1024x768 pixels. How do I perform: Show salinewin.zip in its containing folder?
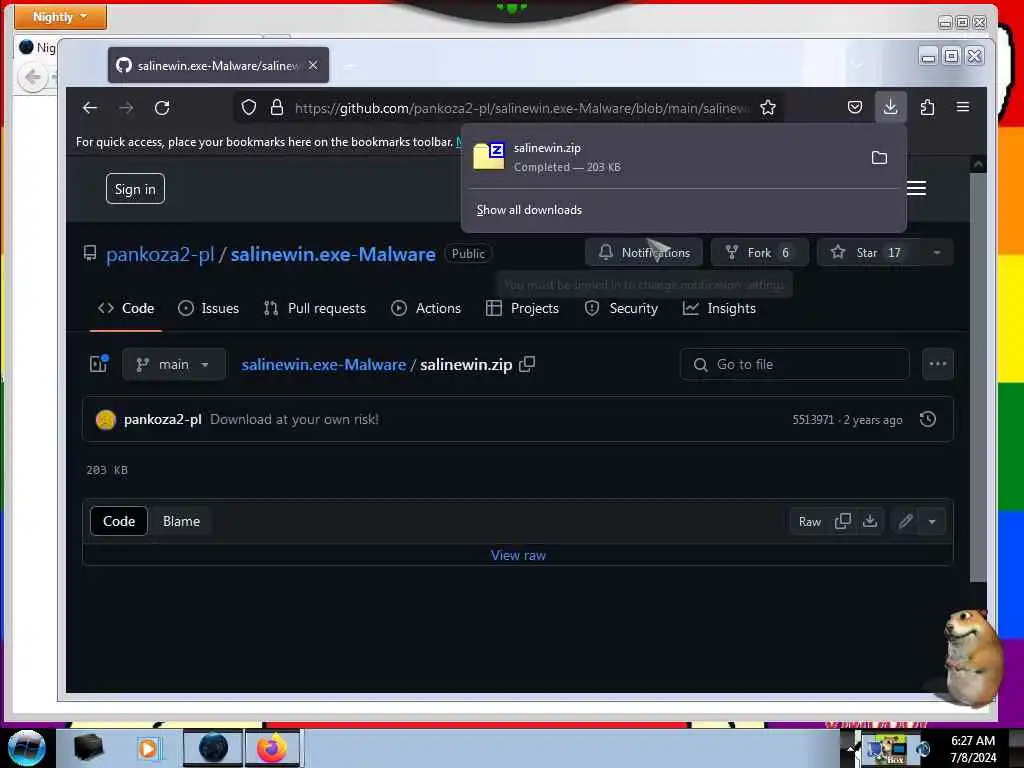[880, 157]
